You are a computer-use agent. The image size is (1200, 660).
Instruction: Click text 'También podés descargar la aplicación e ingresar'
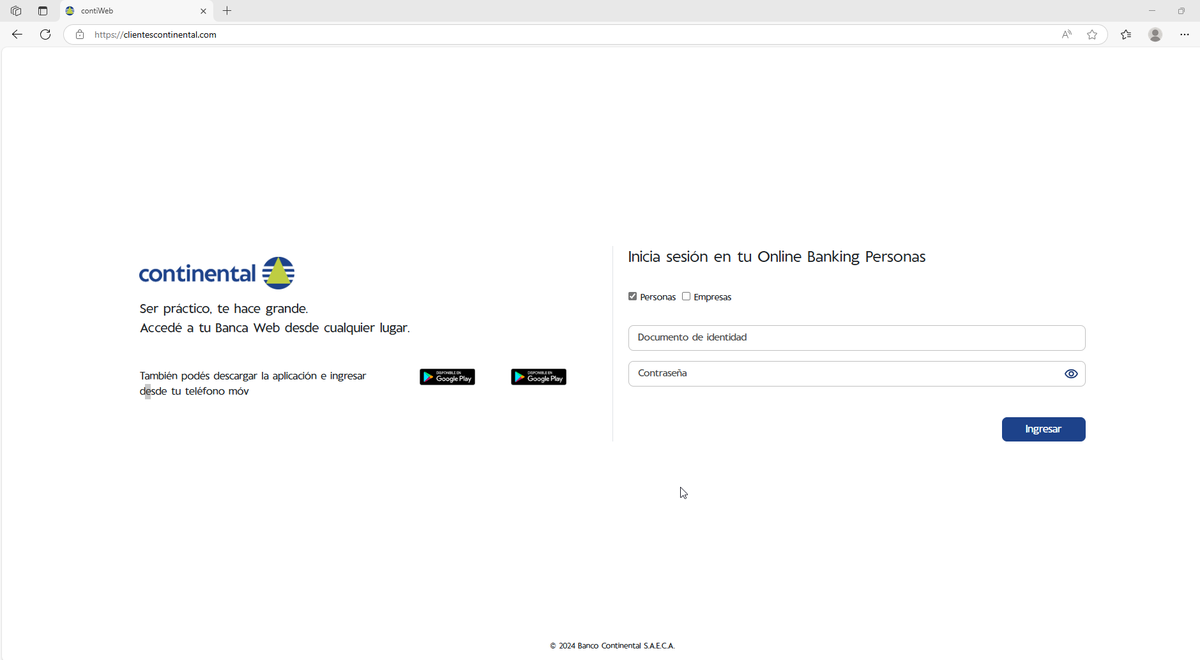(253, 376)
